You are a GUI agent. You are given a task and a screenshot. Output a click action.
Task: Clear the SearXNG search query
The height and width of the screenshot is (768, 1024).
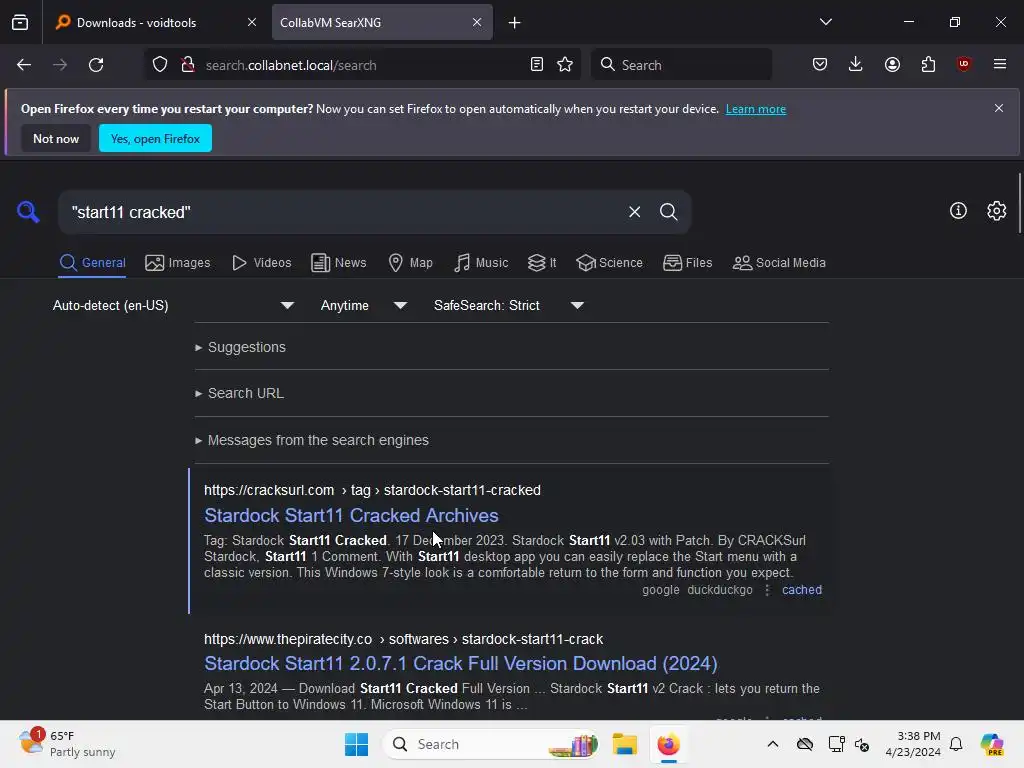(x=634, y=212)
